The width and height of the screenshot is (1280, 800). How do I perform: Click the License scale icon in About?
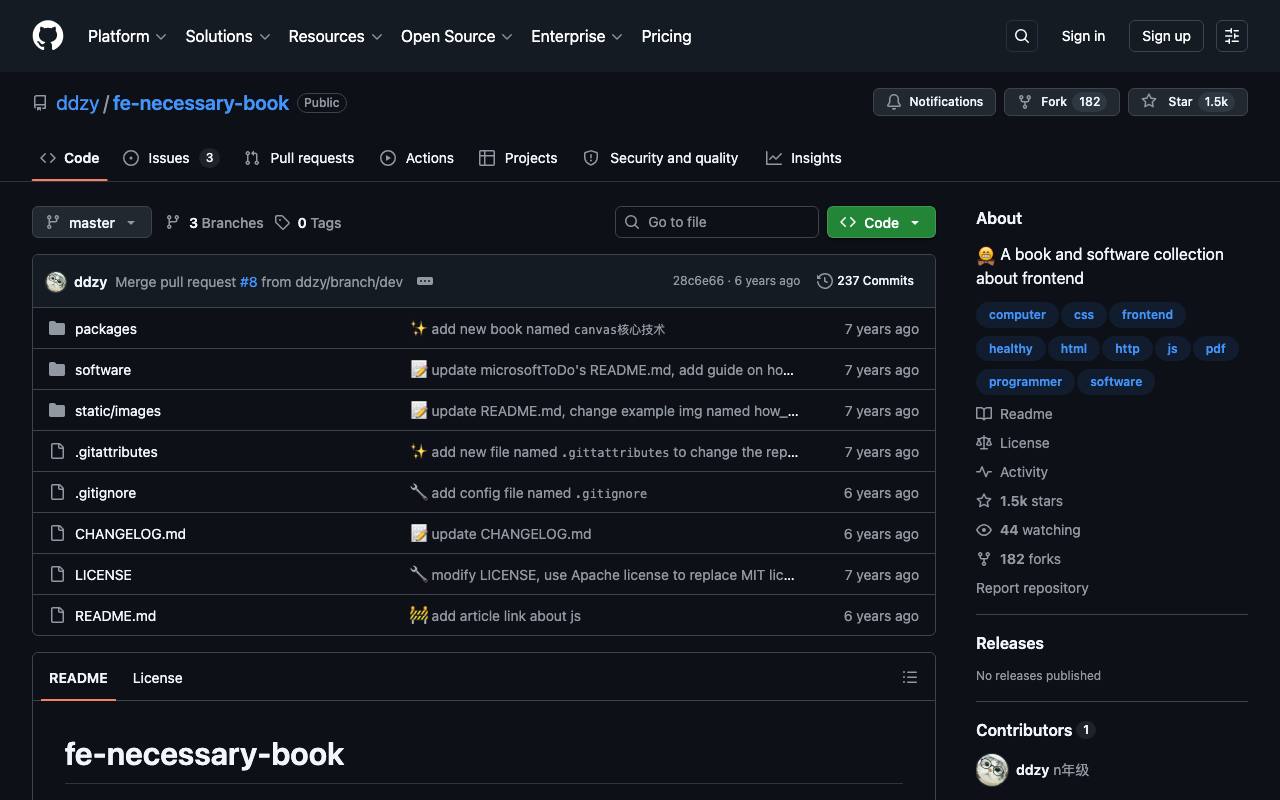coord(984,443)
